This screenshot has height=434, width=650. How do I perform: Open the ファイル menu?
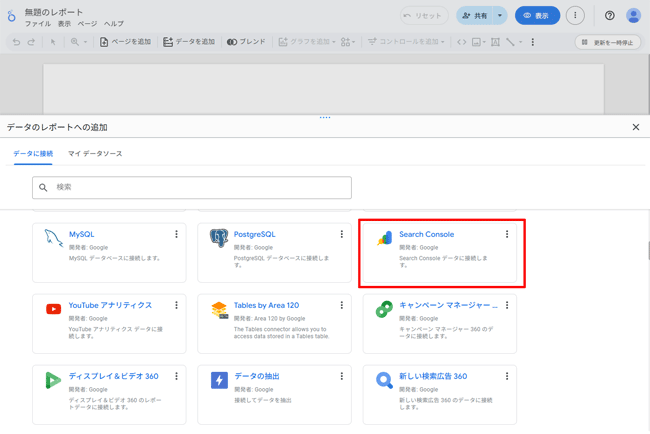38,24
